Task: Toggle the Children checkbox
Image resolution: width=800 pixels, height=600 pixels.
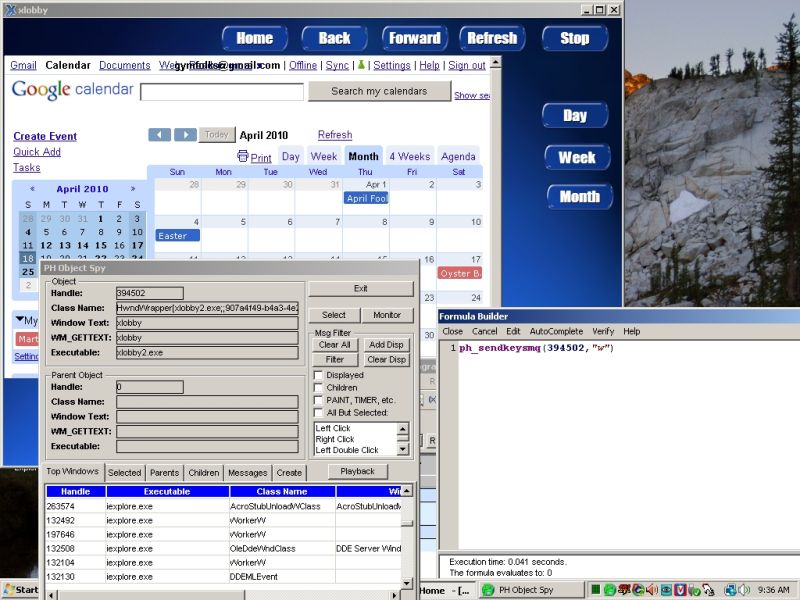Action: point(318,388)
